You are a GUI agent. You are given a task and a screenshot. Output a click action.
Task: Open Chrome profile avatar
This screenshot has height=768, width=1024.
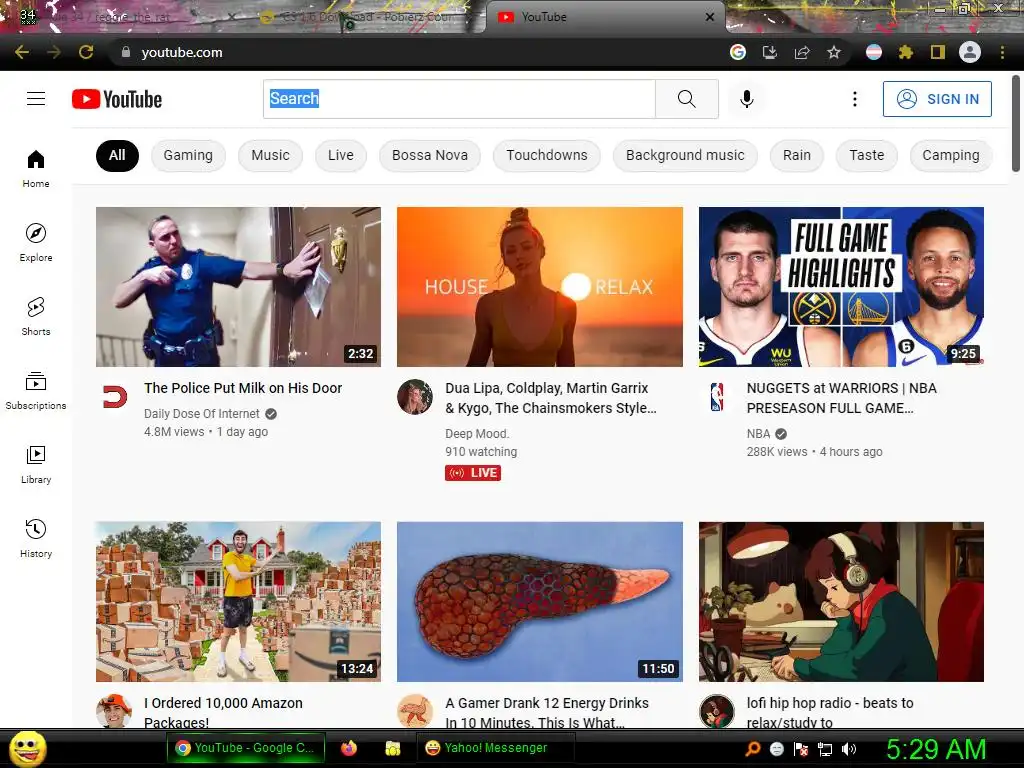click(970, 52)
